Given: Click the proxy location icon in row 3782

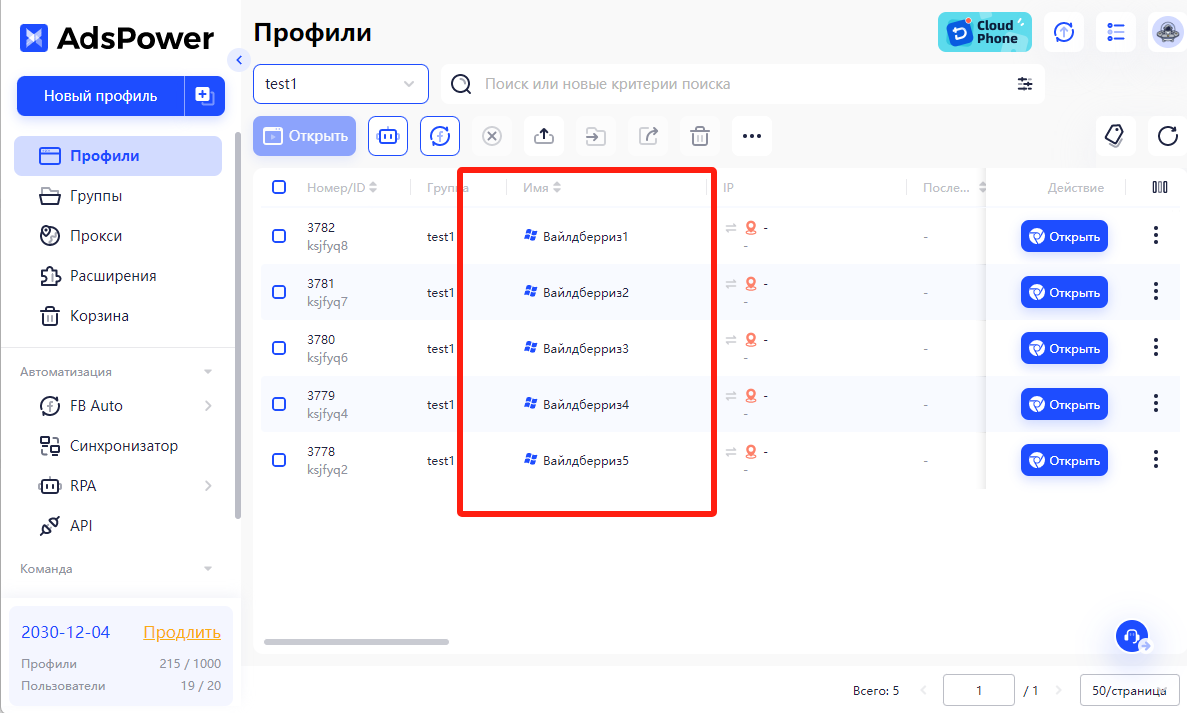Looking at the screenshot, I should tap(751, 227).
